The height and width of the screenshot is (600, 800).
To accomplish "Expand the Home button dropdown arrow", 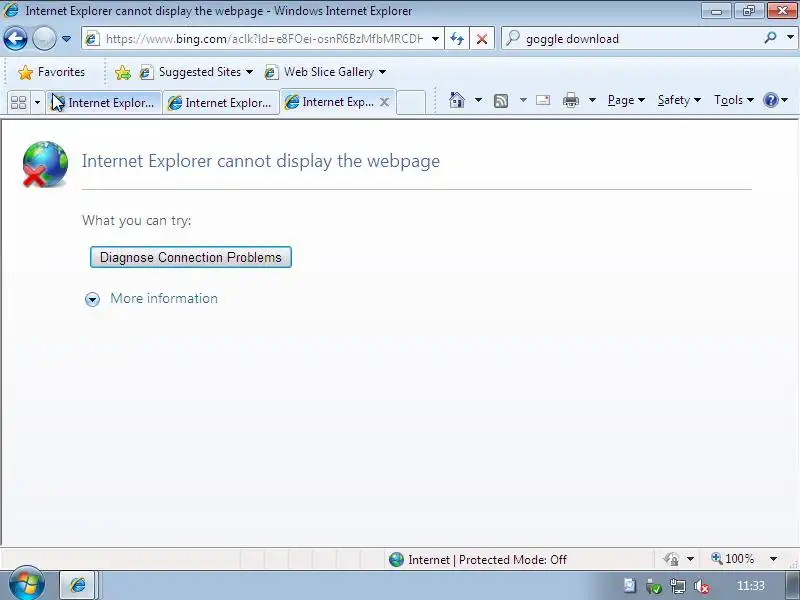I will click(x=478, y=100).
